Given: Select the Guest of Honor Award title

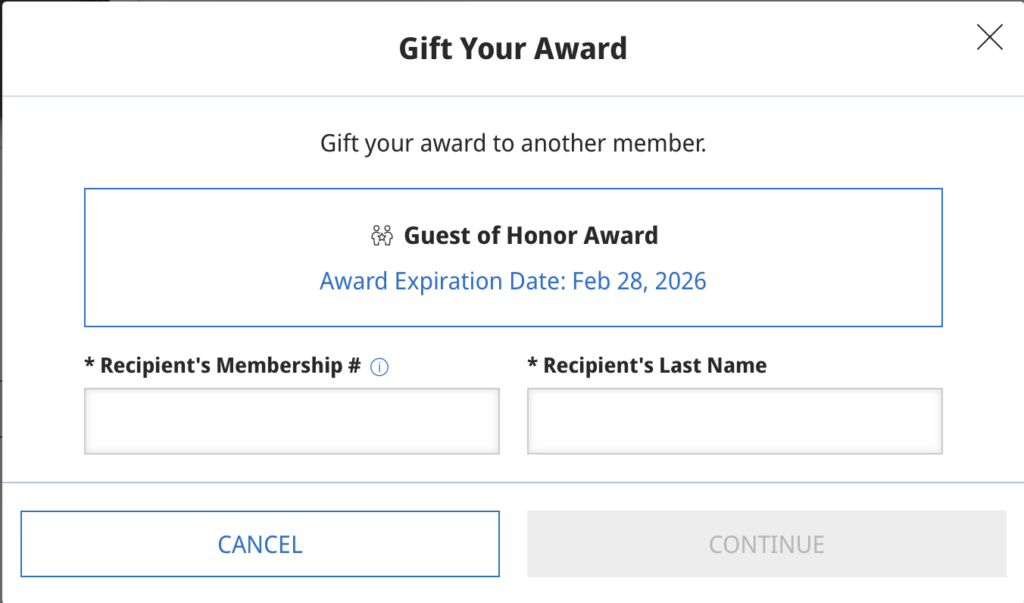Looking at the screenshot, I should click(530, 236).
